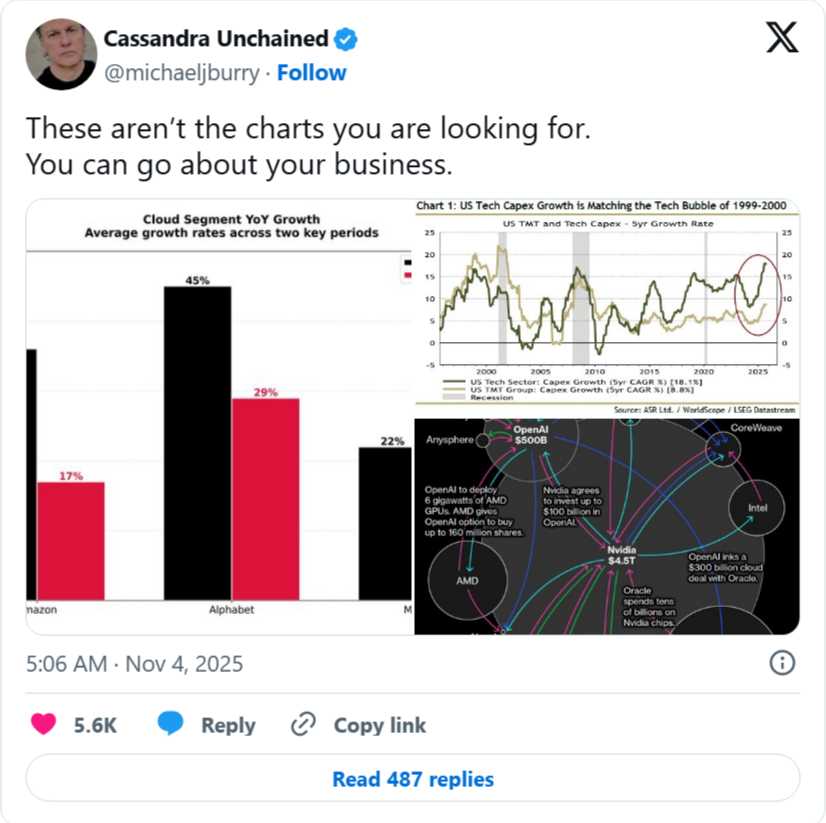Image resolution: width=826 pixels, height=823 pixels.
Task: Open the Nvidia OpenAI network diagram image
Action: 607,526
